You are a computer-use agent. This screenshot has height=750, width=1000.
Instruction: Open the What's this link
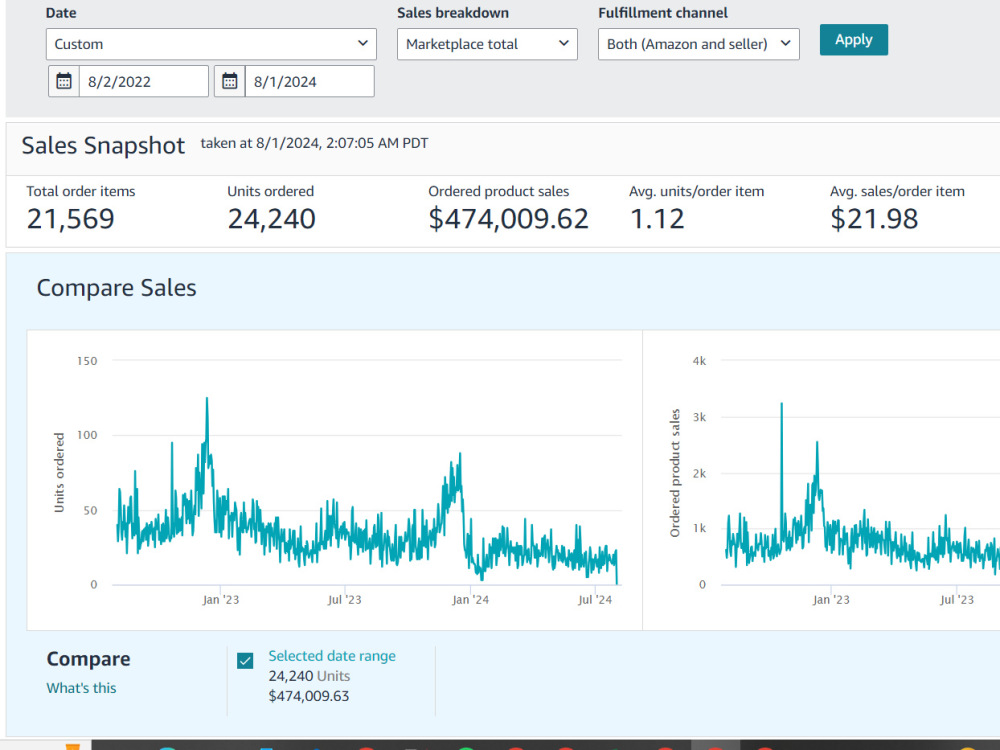[81, 688]
